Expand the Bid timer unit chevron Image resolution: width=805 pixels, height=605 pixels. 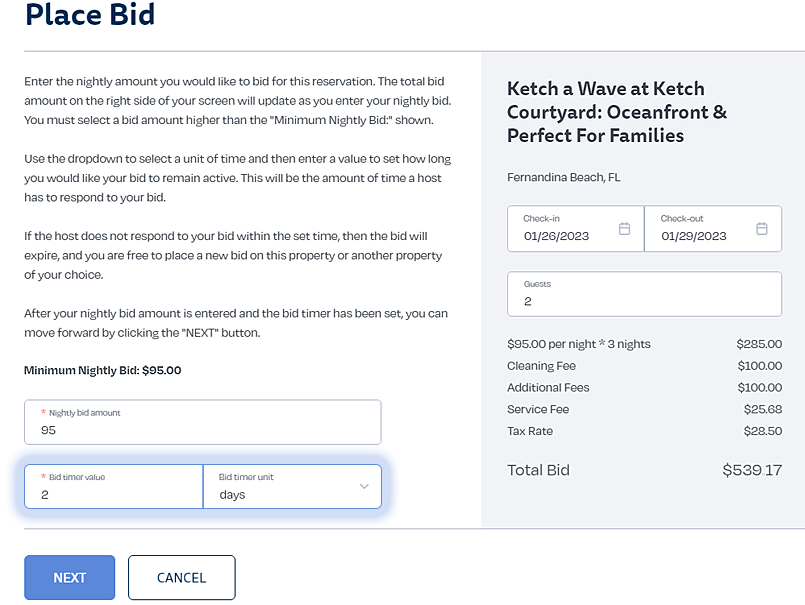[363, 487]
